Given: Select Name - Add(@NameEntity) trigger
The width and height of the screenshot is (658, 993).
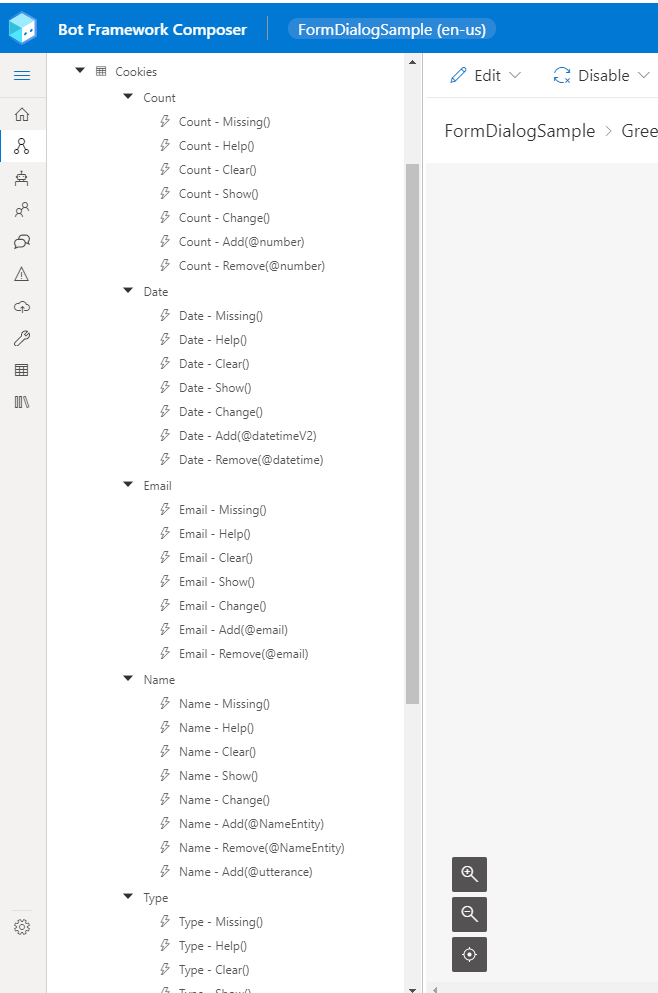Looking at the screenshot, I should click(x=251, y=824).
